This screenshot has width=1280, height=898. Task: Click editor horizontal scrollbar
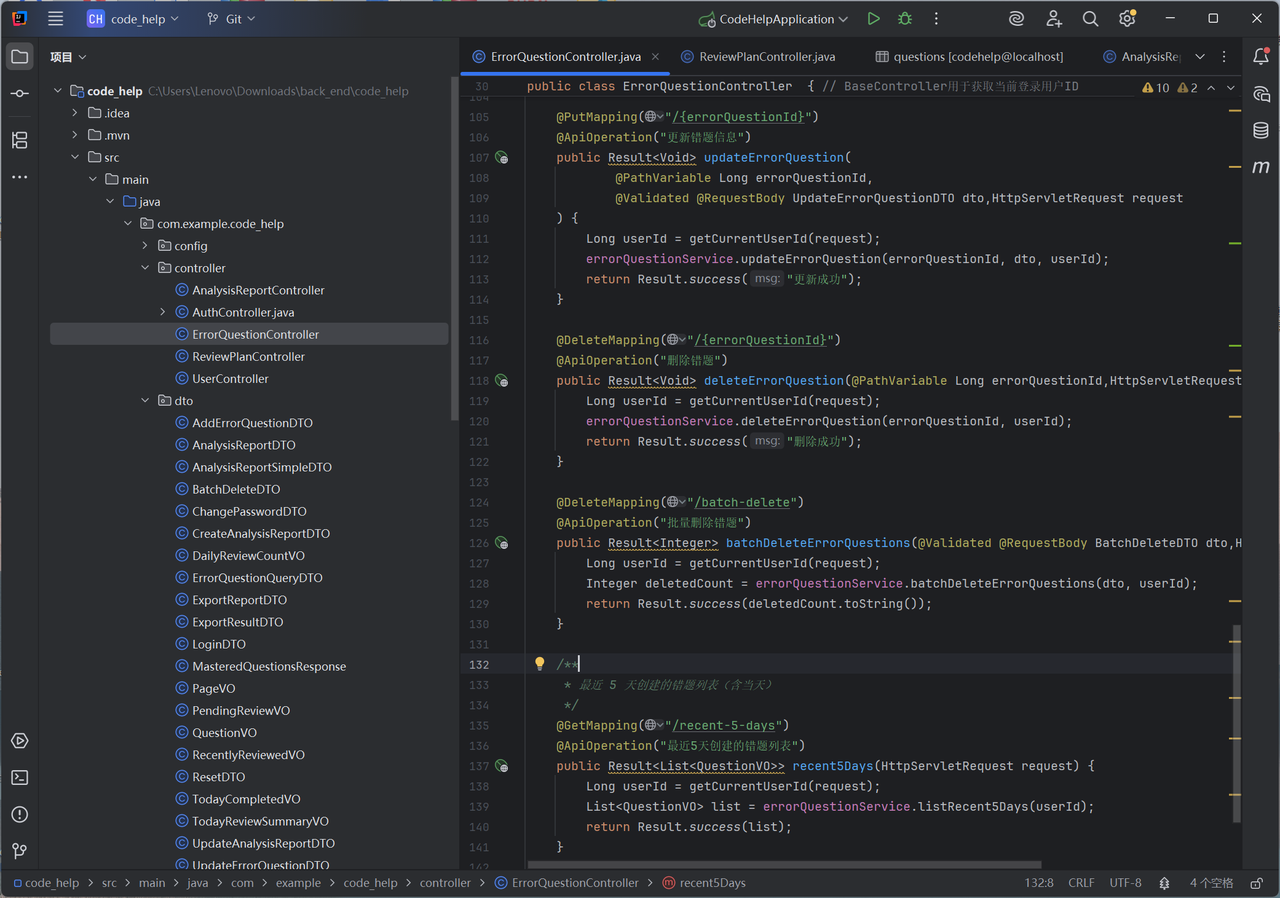(784, 865)
